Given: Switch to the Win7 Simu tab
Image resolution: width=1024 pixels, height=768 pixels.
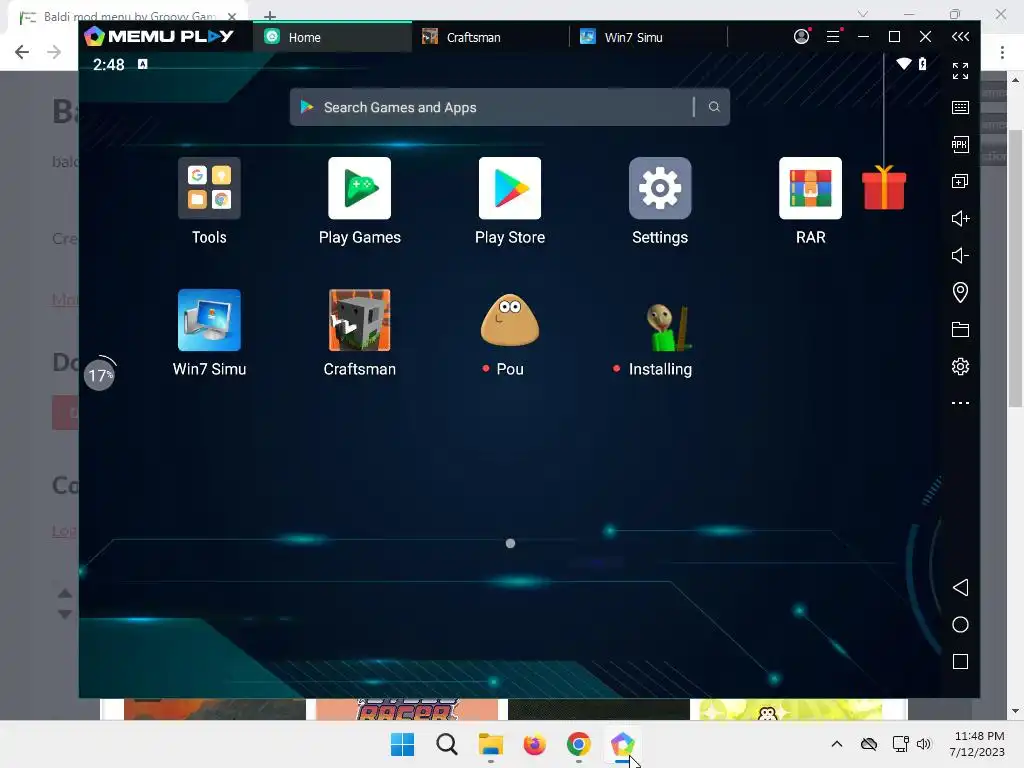Looking at the screenshot, I should pyautogui.click(x=648, y=37).
